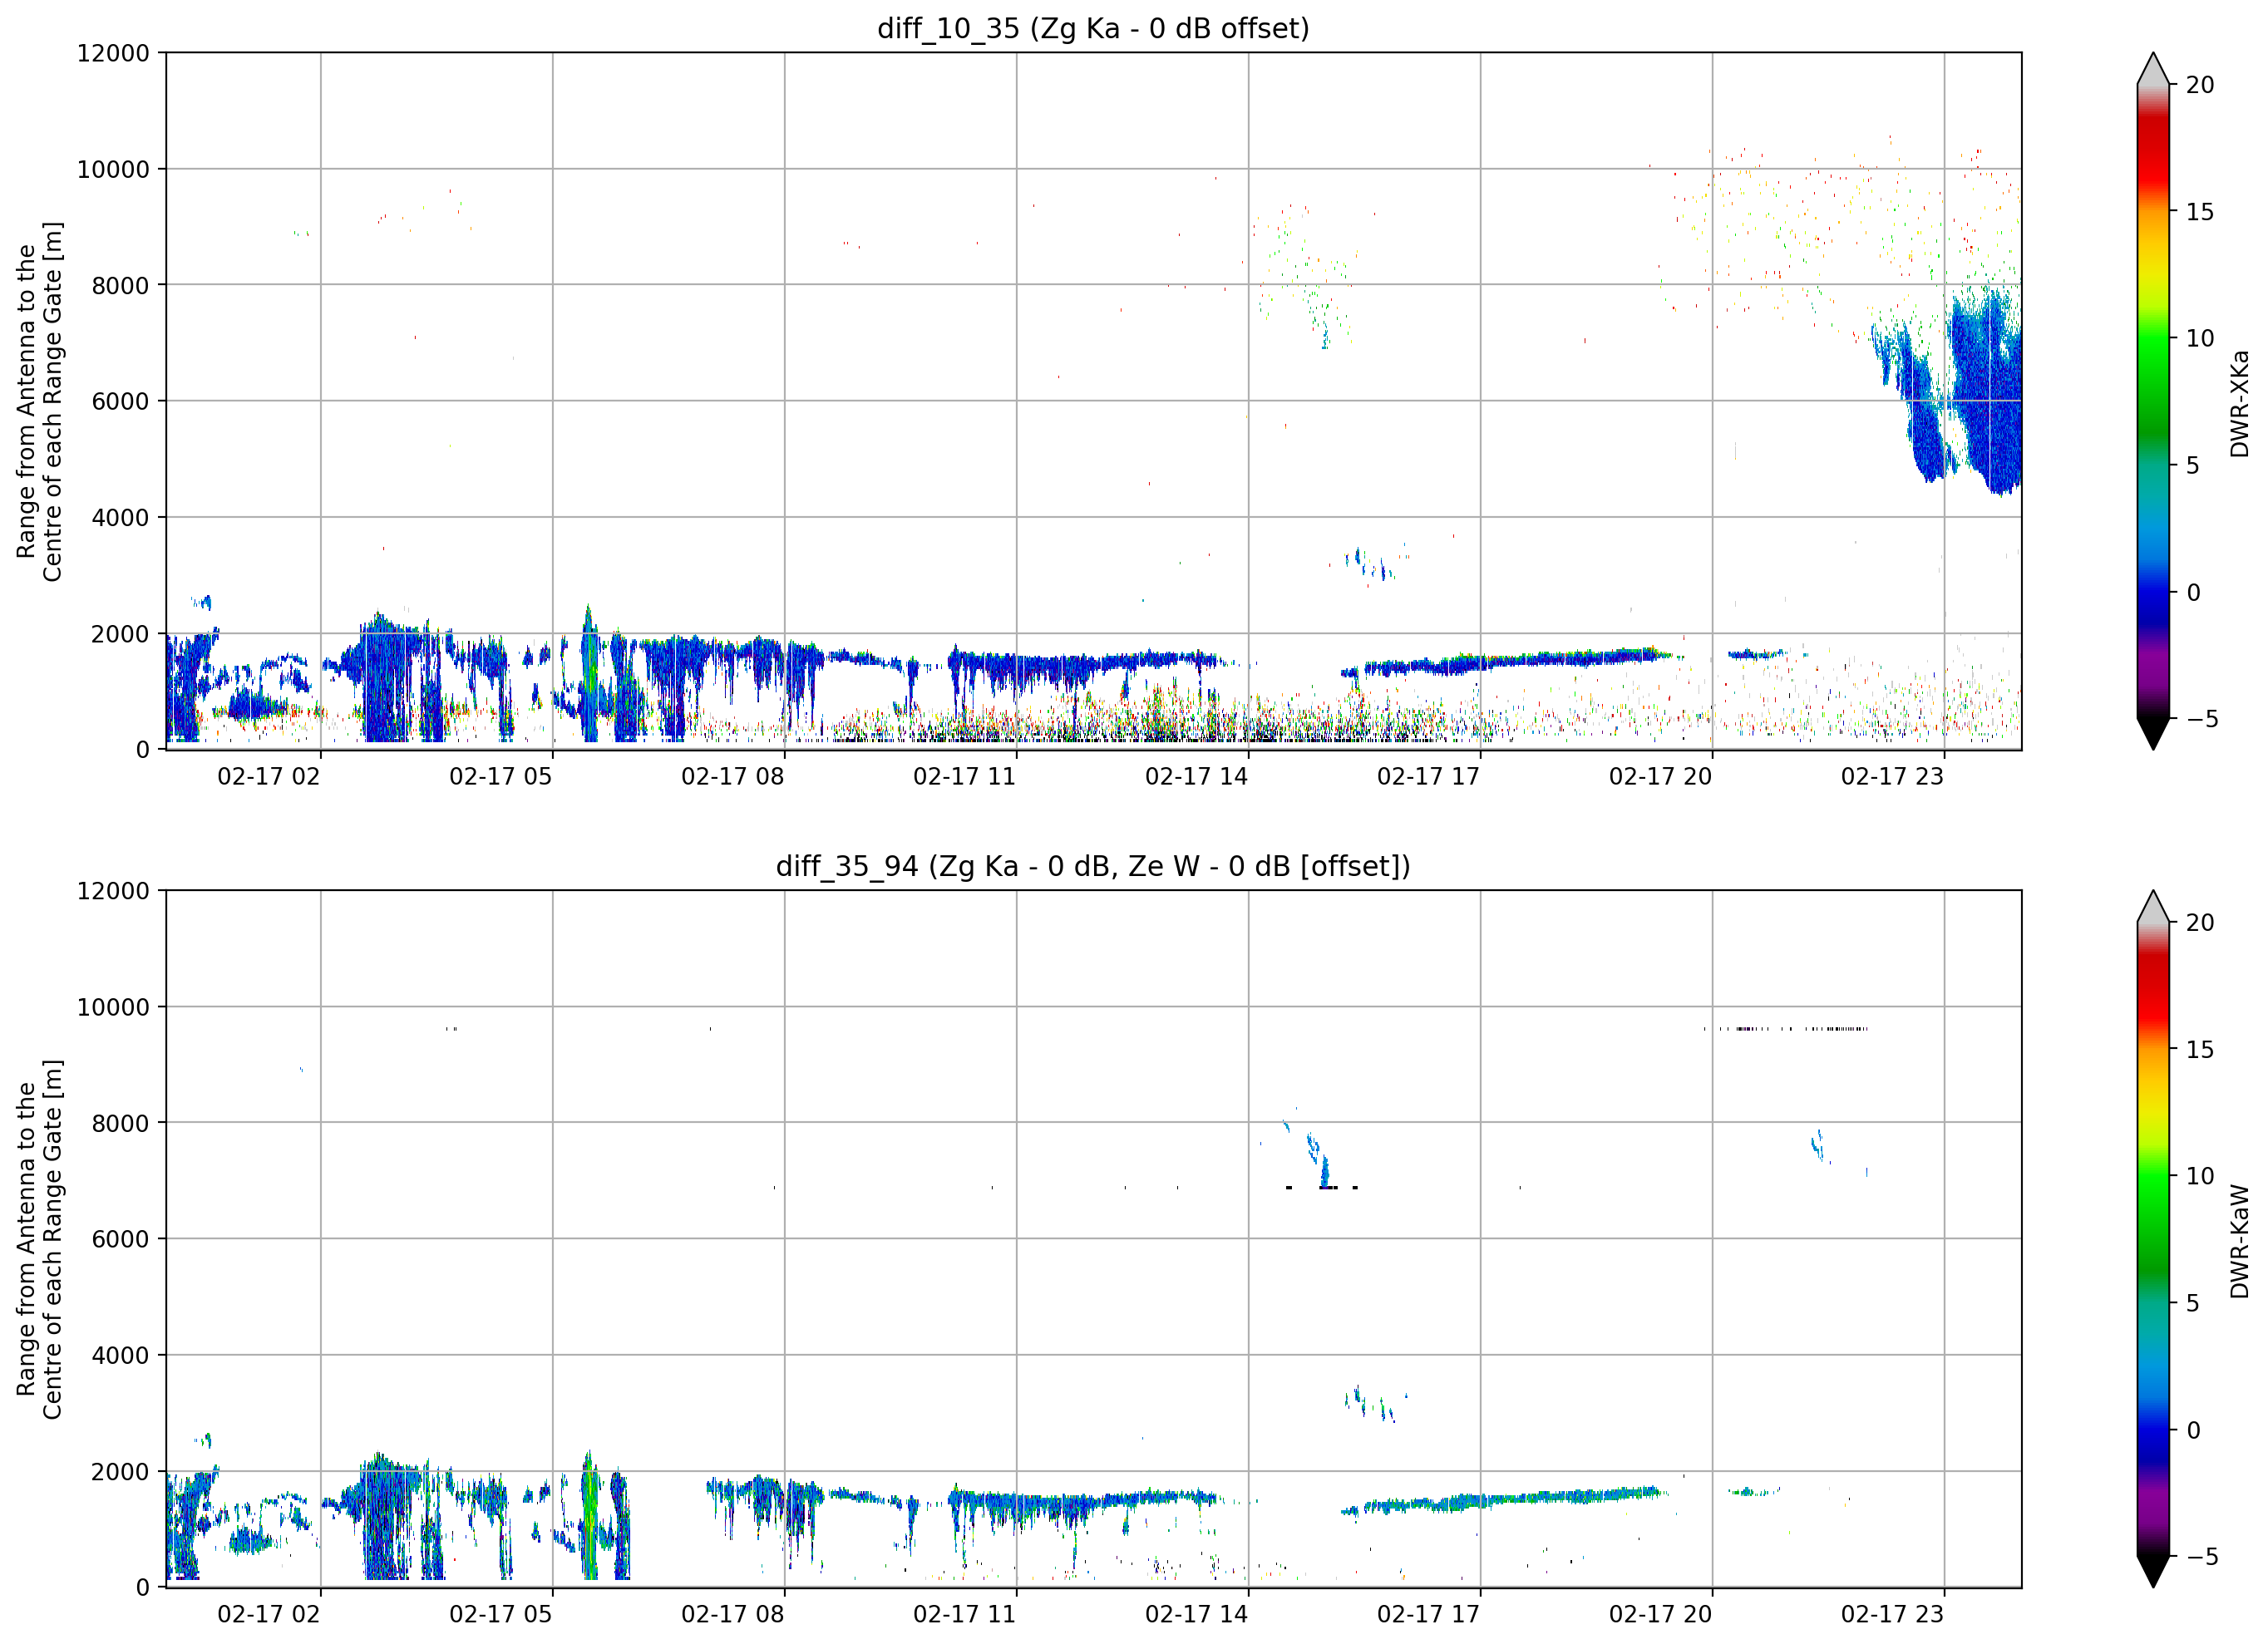
Task: Click the 6000 tick on top plot
Action: pyautogui.click(x=120, y=401)
